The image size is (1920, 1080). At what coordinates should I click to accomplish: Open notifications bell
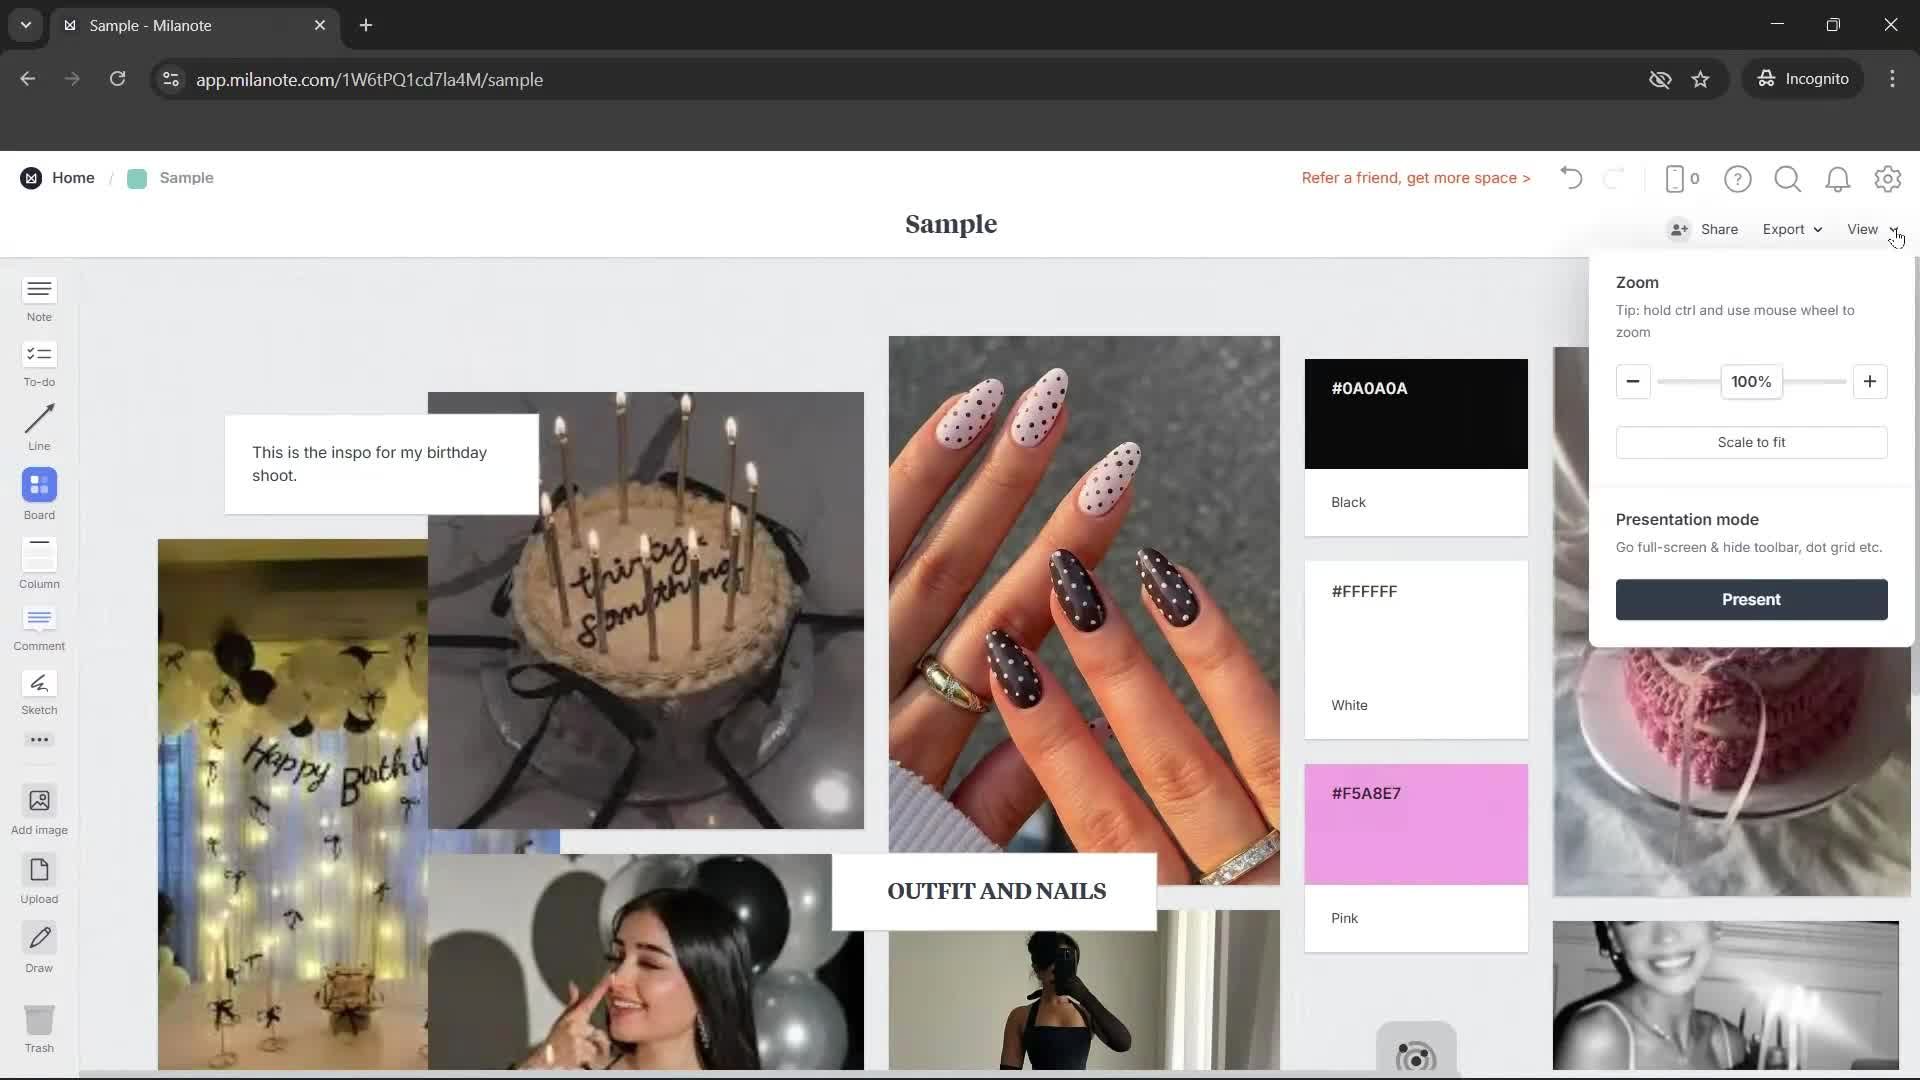(1838, 178)
